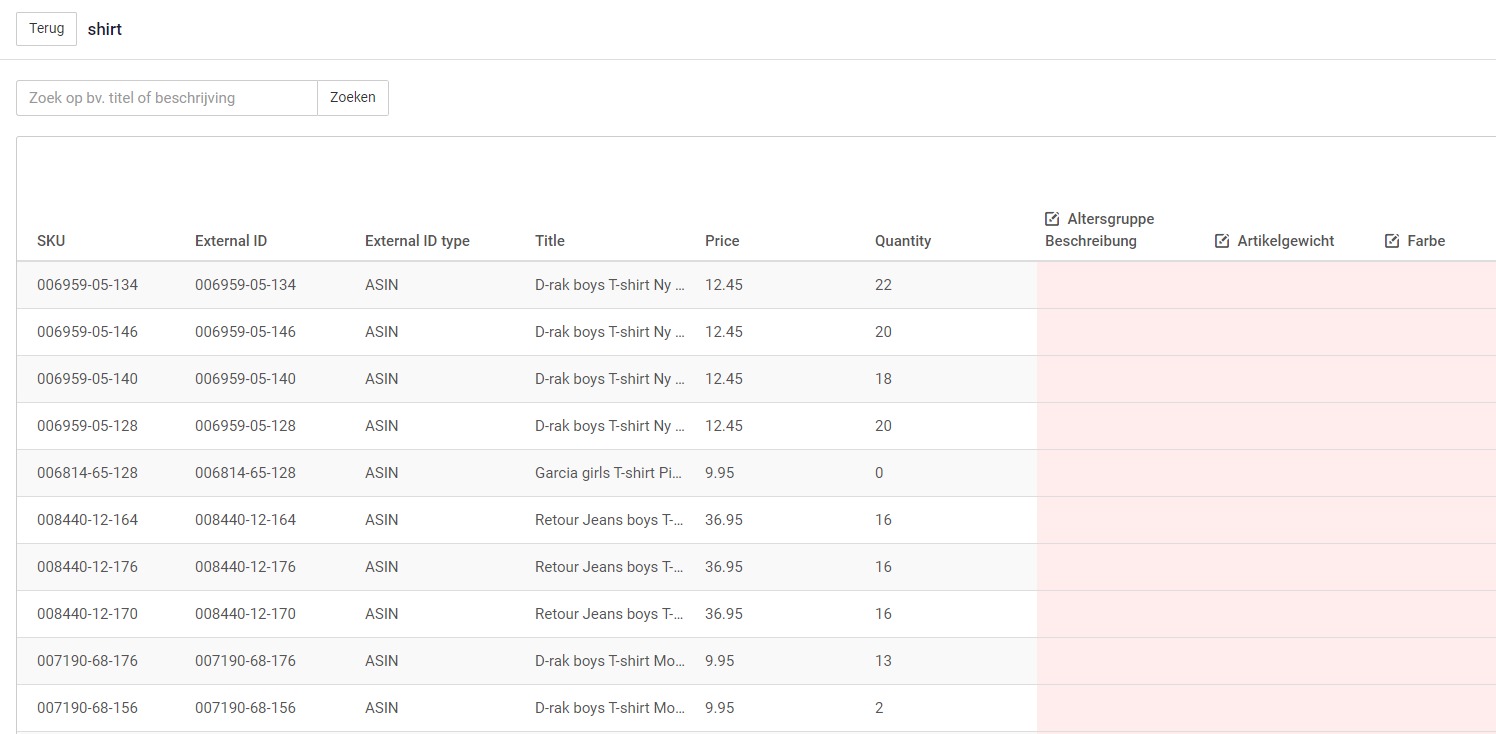Click the Terug back button
1496x734 pixels.
coord(46,29)
